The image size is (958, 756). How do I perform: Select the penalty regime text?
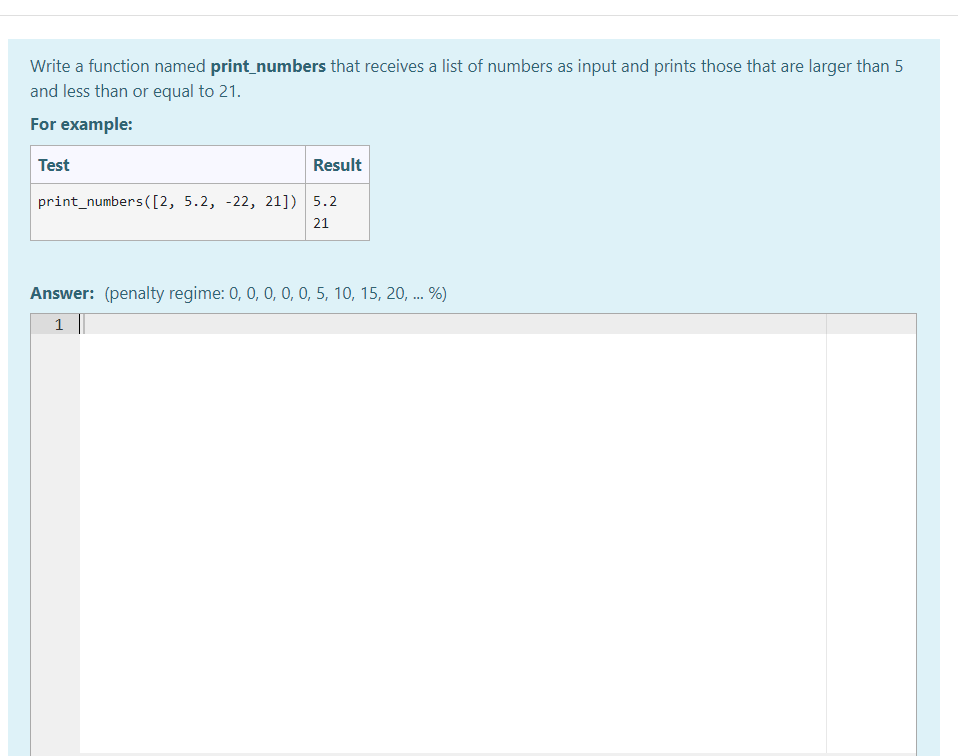tap(275, 293)
